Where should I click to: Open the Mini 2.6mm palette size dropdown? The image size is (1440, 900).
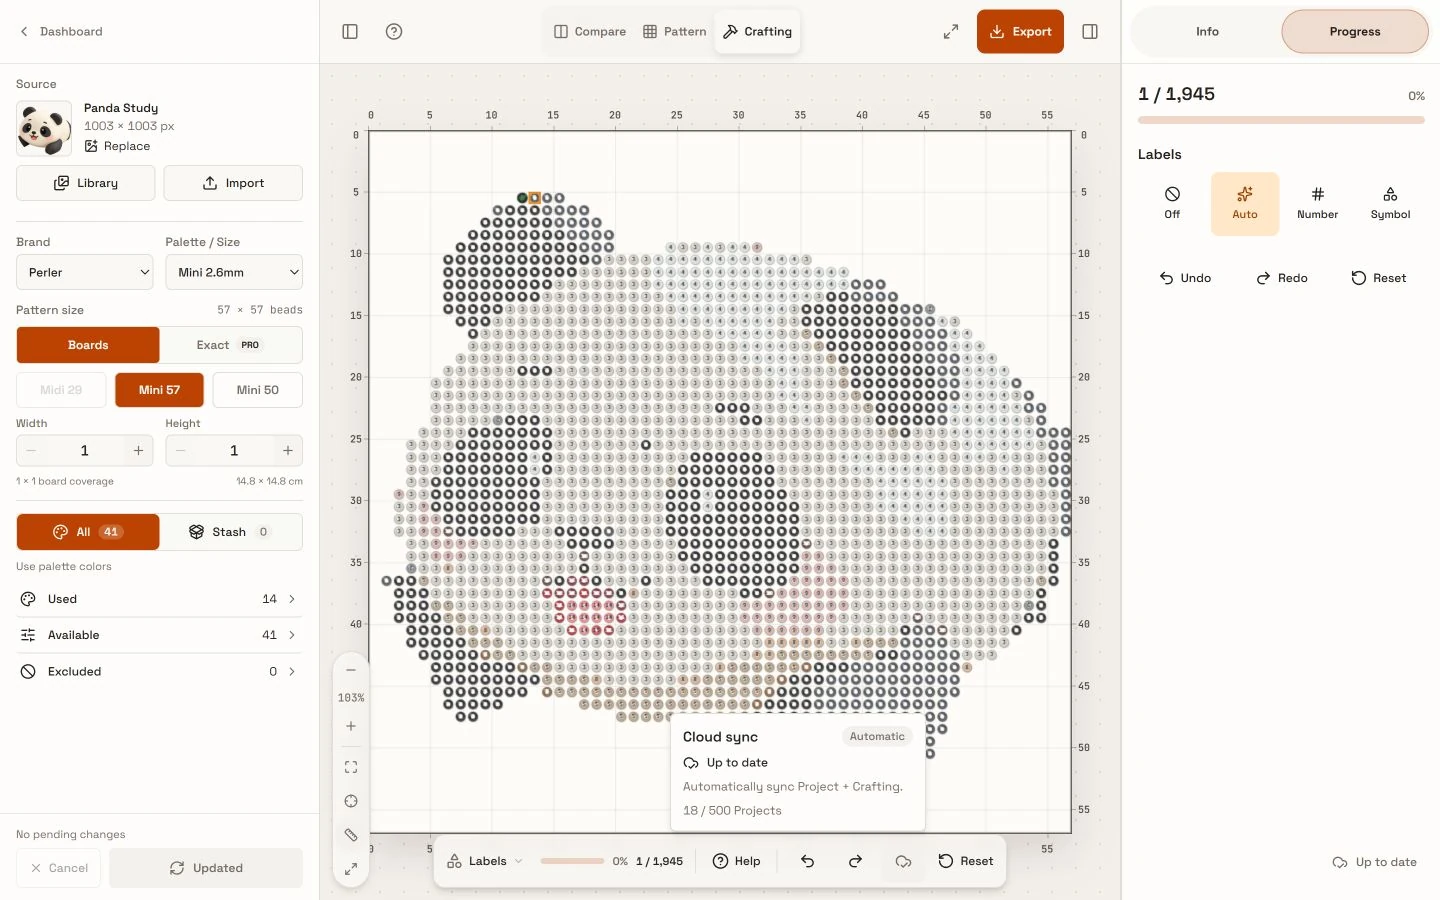tap(234, 272)
